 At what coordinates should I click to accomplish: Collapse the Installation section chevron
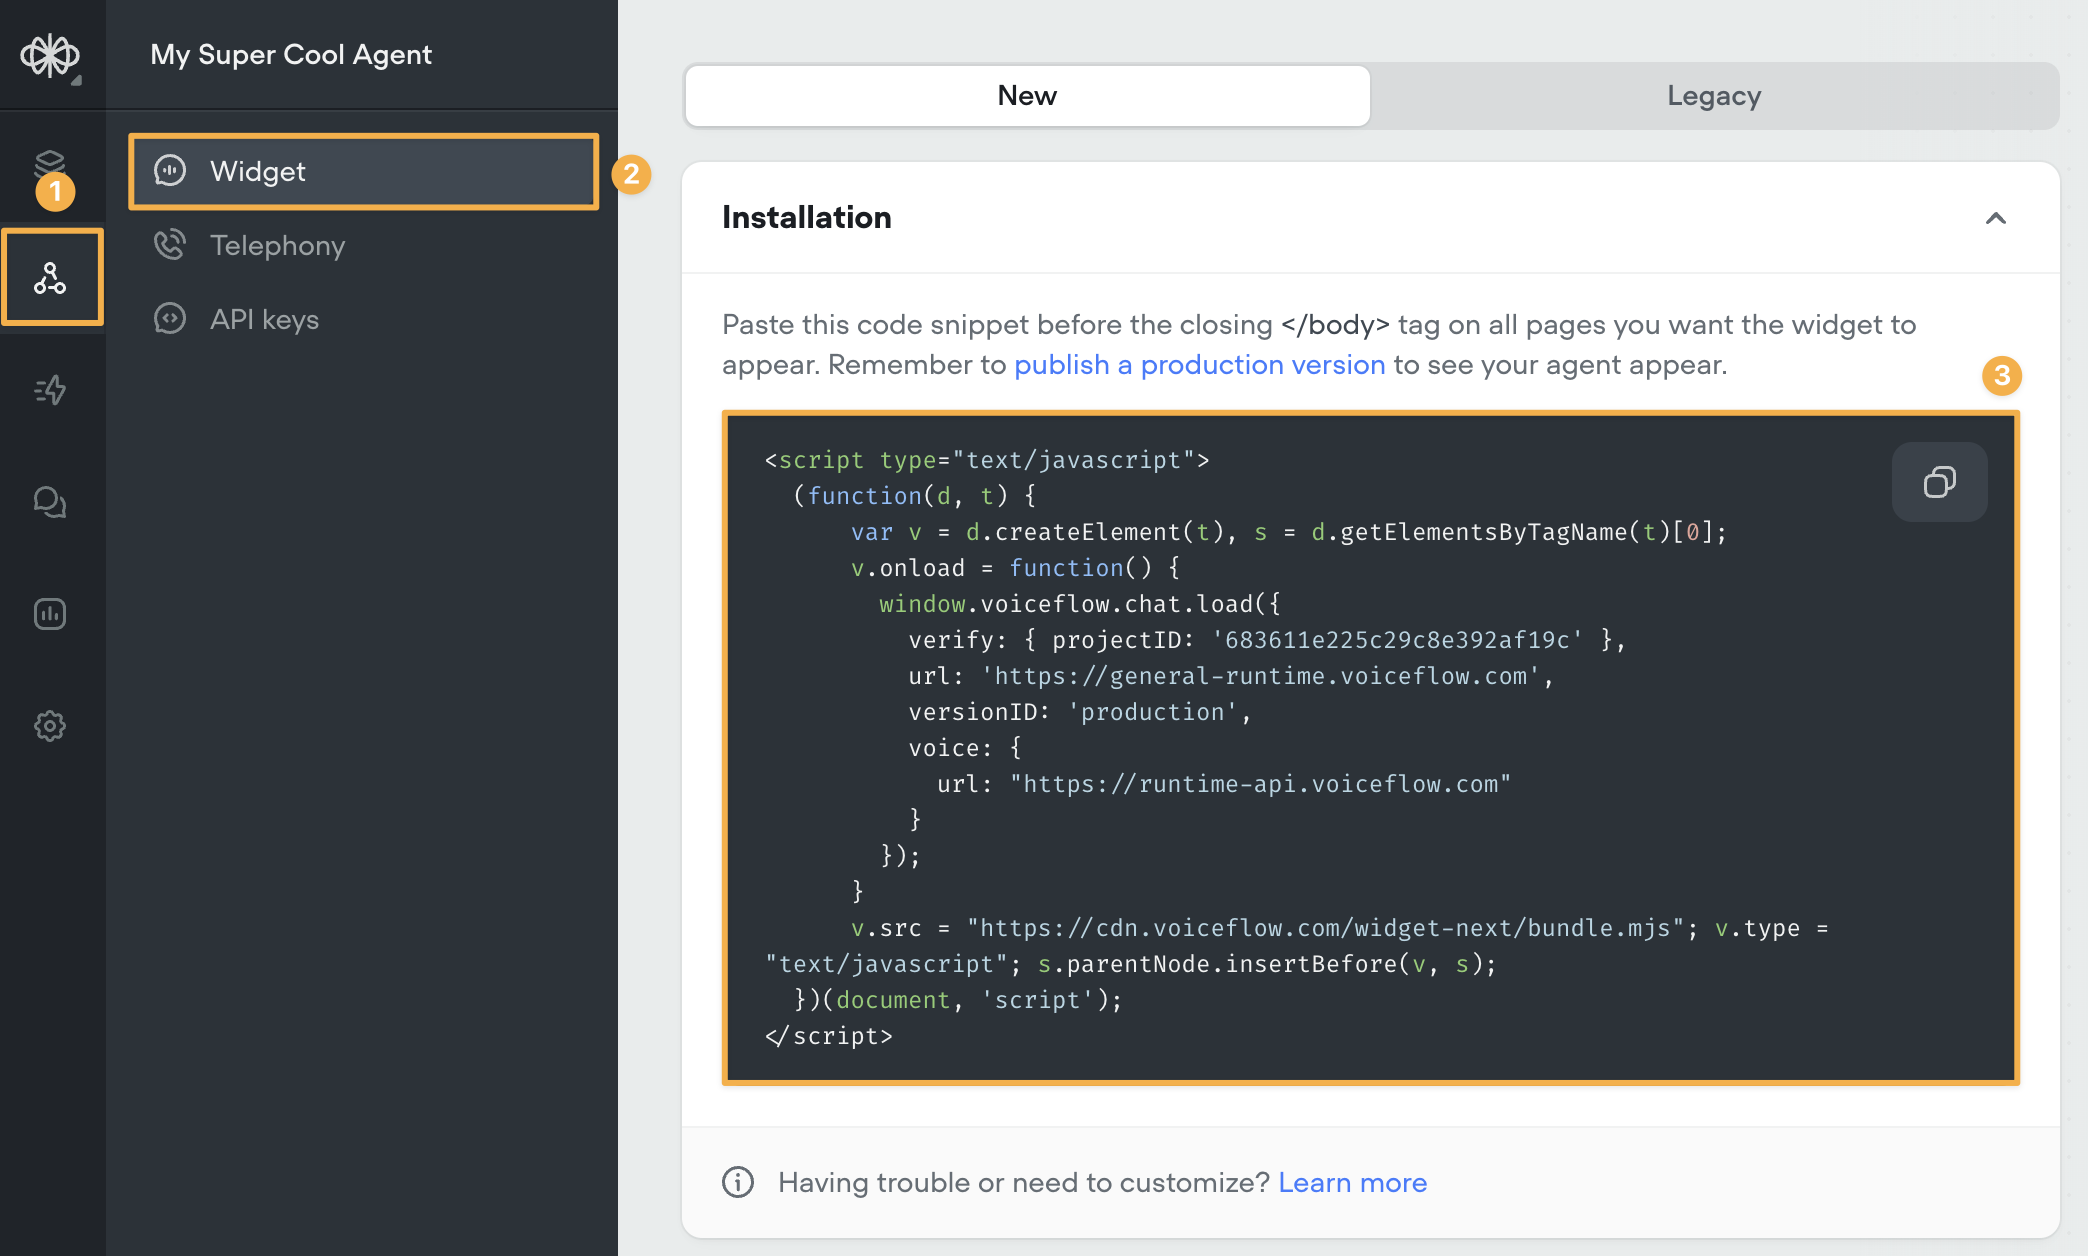click(1995, 218)
